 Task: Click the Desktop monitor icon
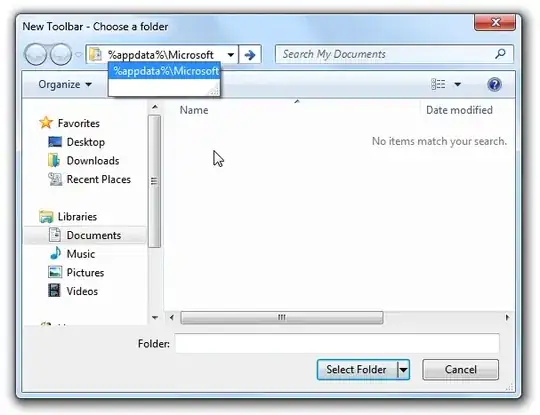[x=55, y=142]
